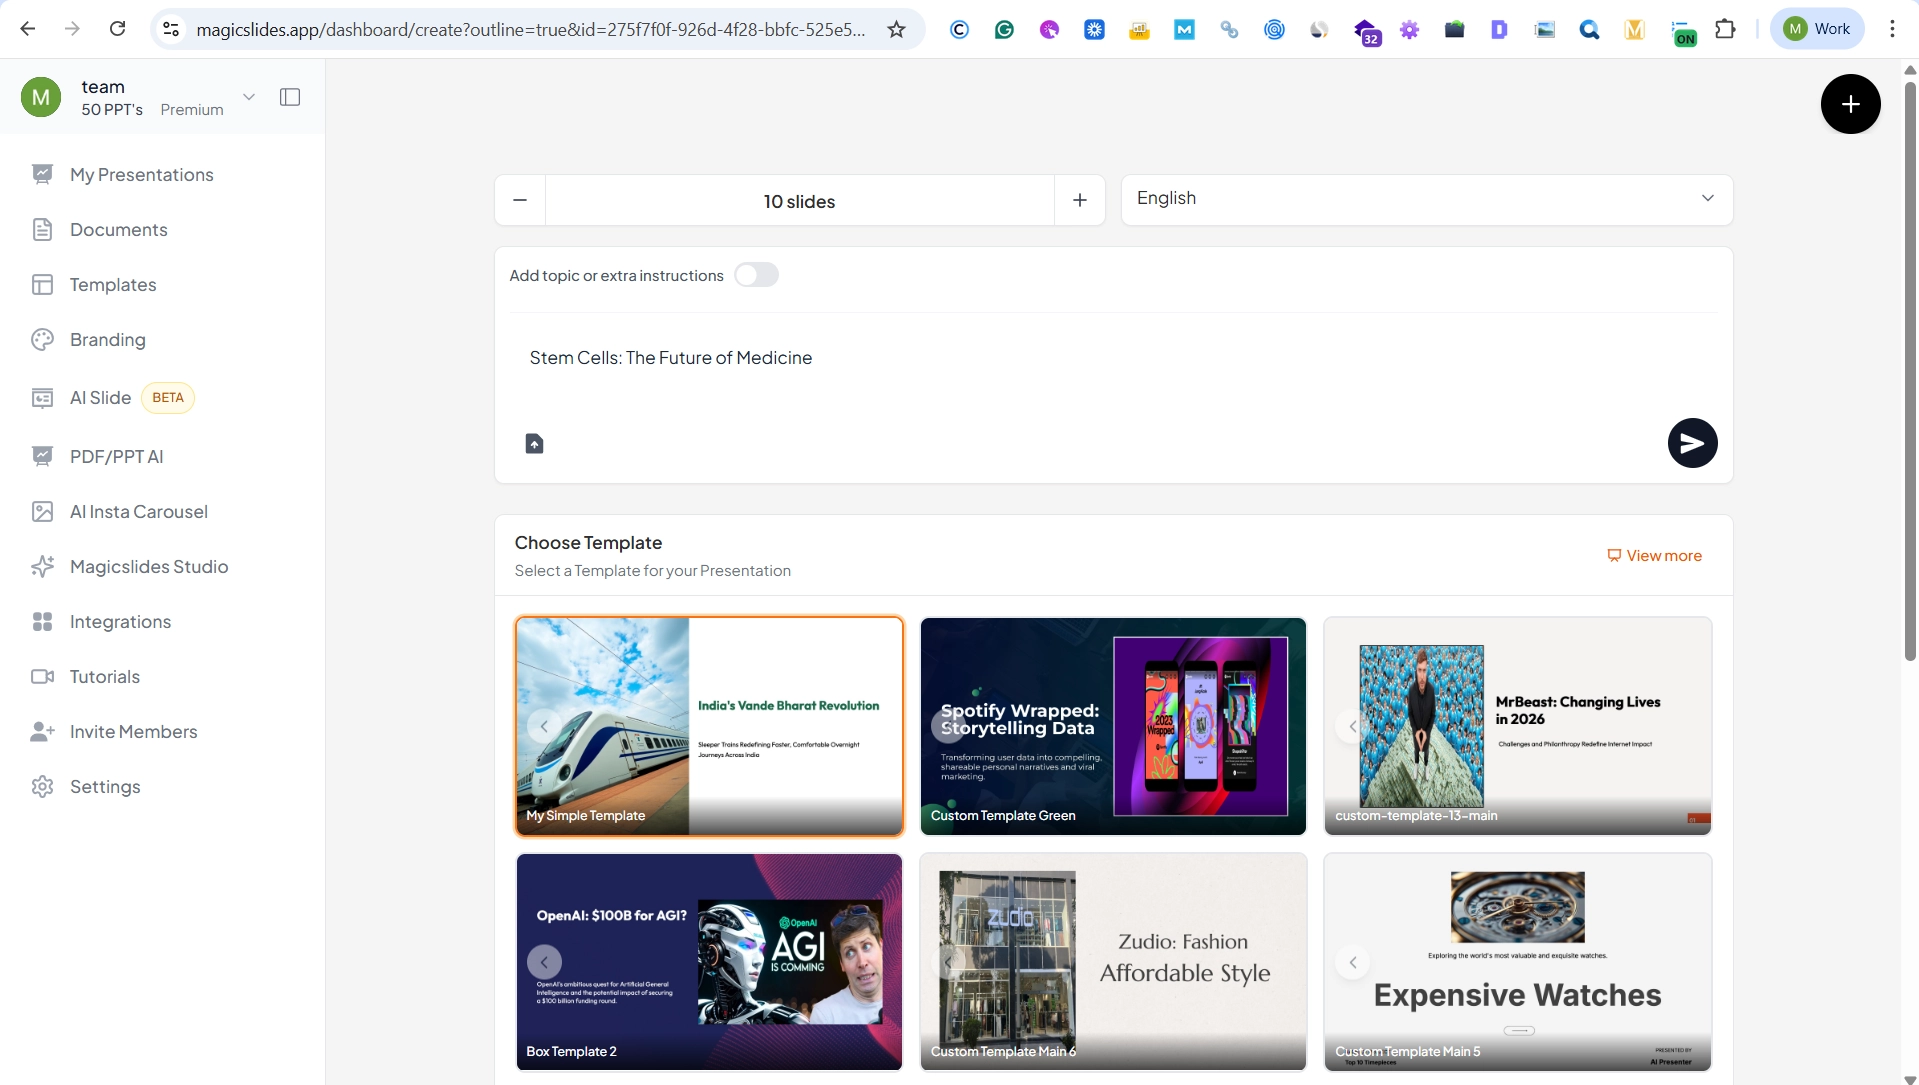Open Magicslides Studio in sidebar

[148, 567]
